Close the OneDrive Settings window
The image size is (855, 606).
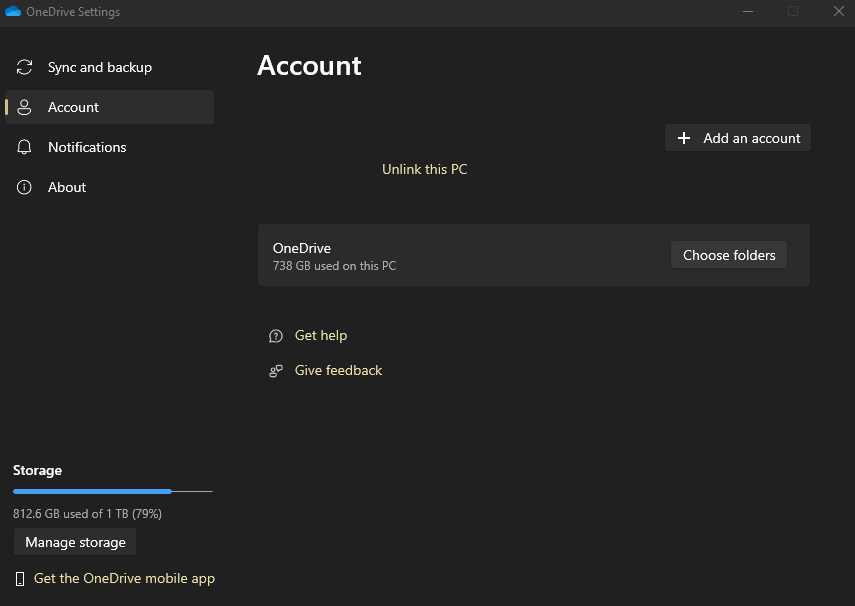[x=838, y=11]
